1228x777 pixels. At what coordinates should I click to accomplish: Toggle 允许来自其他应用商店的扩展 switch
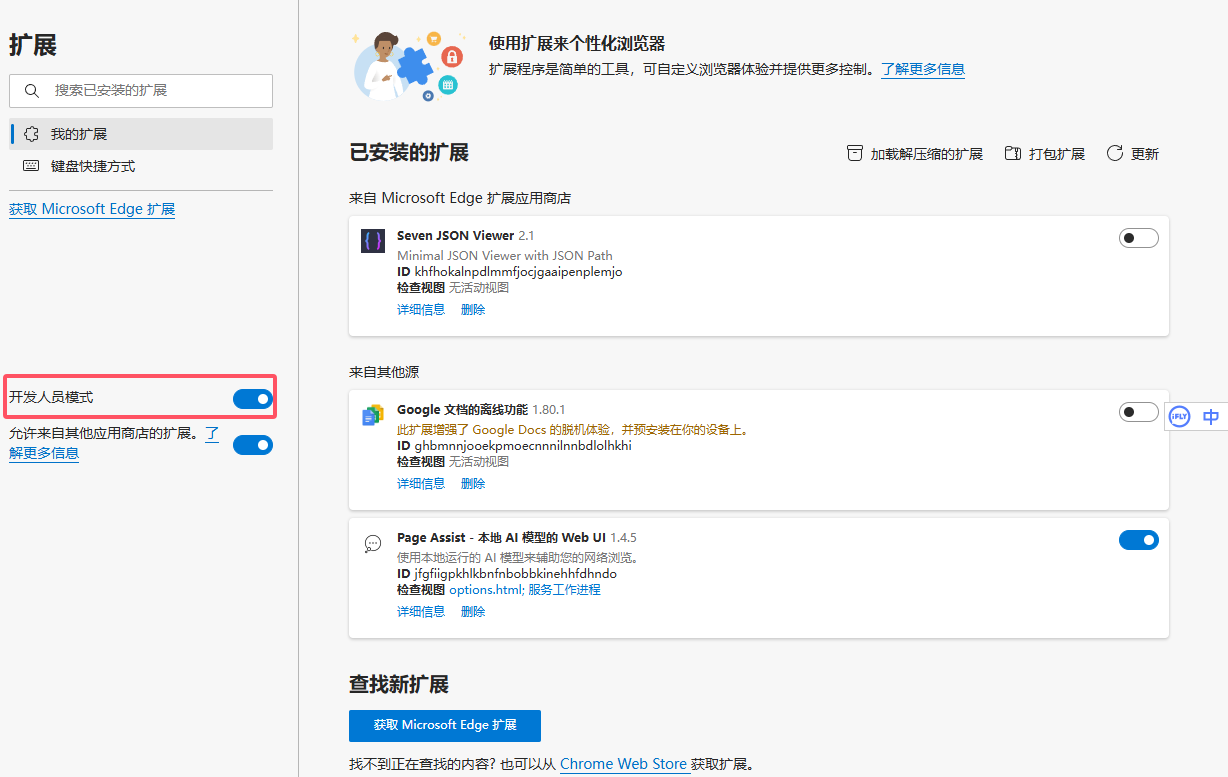[252, 445]
